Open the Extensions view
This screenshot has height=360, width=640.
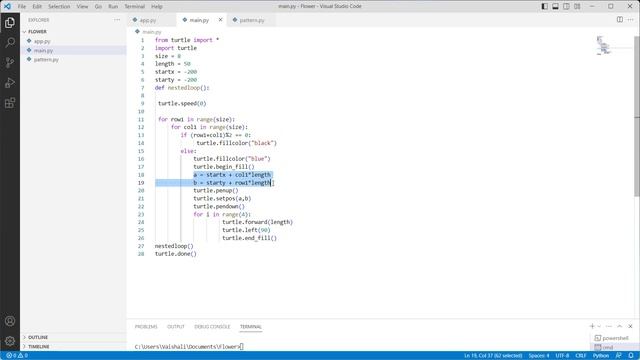10,102
